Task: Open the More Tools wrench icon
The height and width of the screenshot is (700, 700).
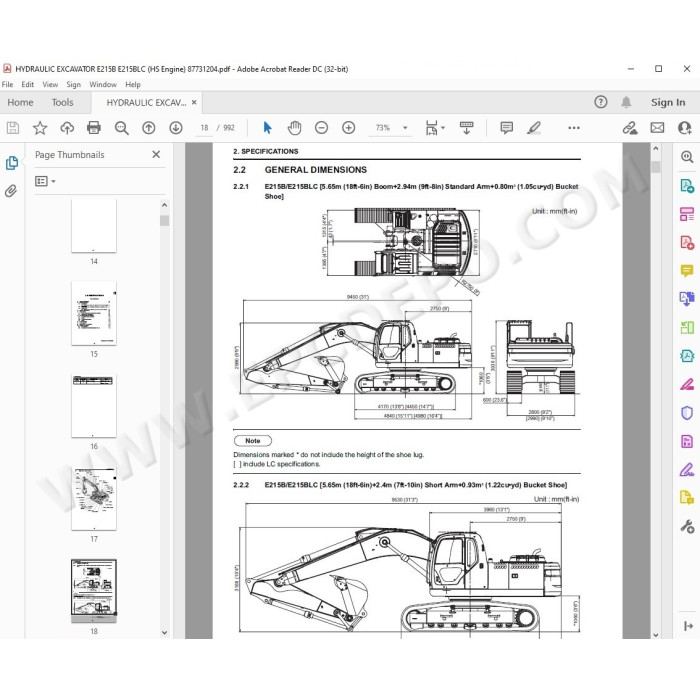Action: click(x=687, y=527)
